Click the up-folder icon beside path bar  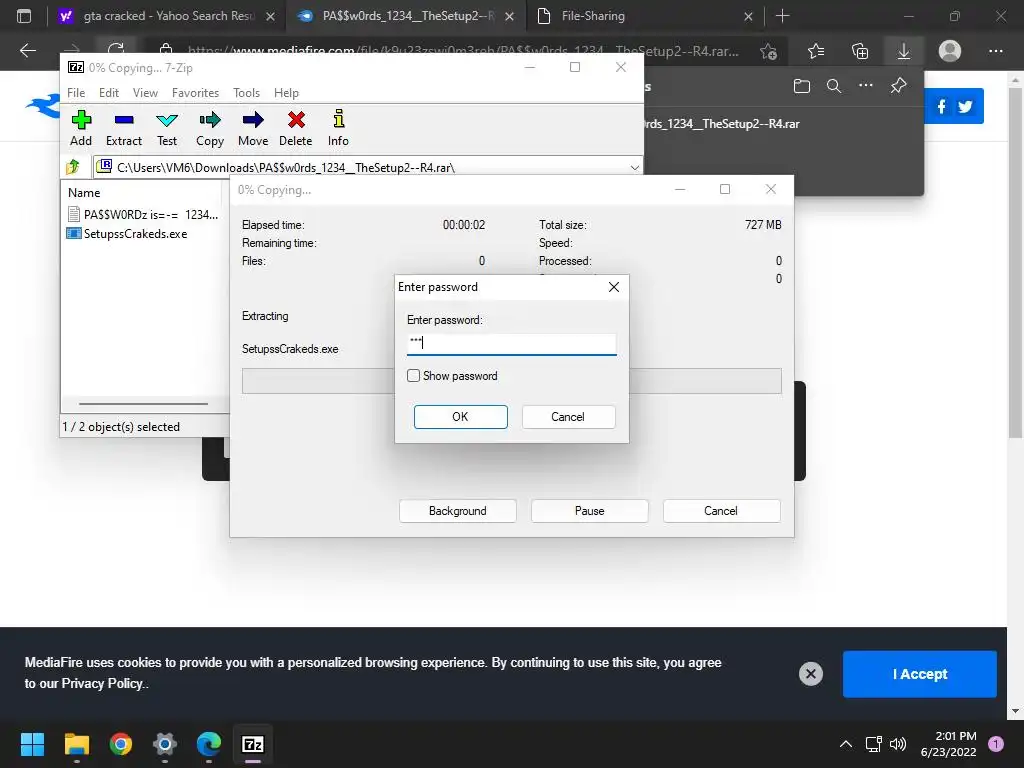click(72, 167)
